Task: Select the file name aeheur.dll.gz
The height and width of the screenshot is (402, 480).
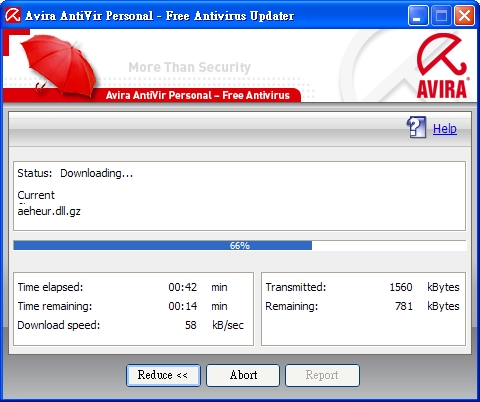Action: click(49, 211)
